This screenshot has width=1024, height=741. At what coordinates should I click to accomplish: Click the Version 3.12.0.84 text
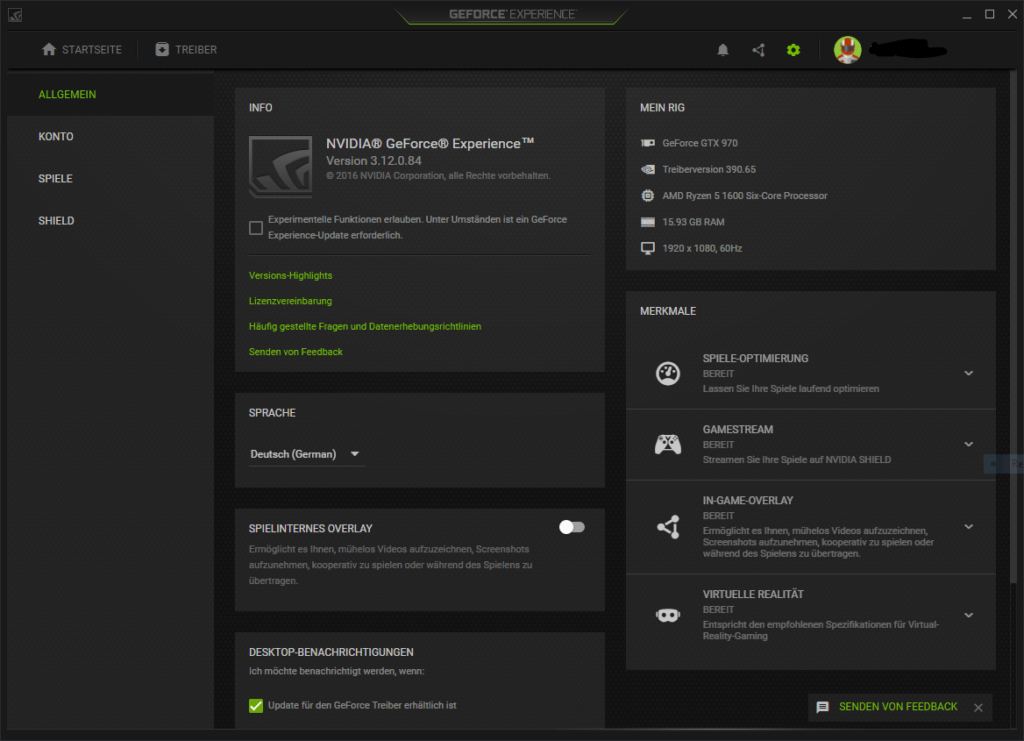[x=374, y=161]
